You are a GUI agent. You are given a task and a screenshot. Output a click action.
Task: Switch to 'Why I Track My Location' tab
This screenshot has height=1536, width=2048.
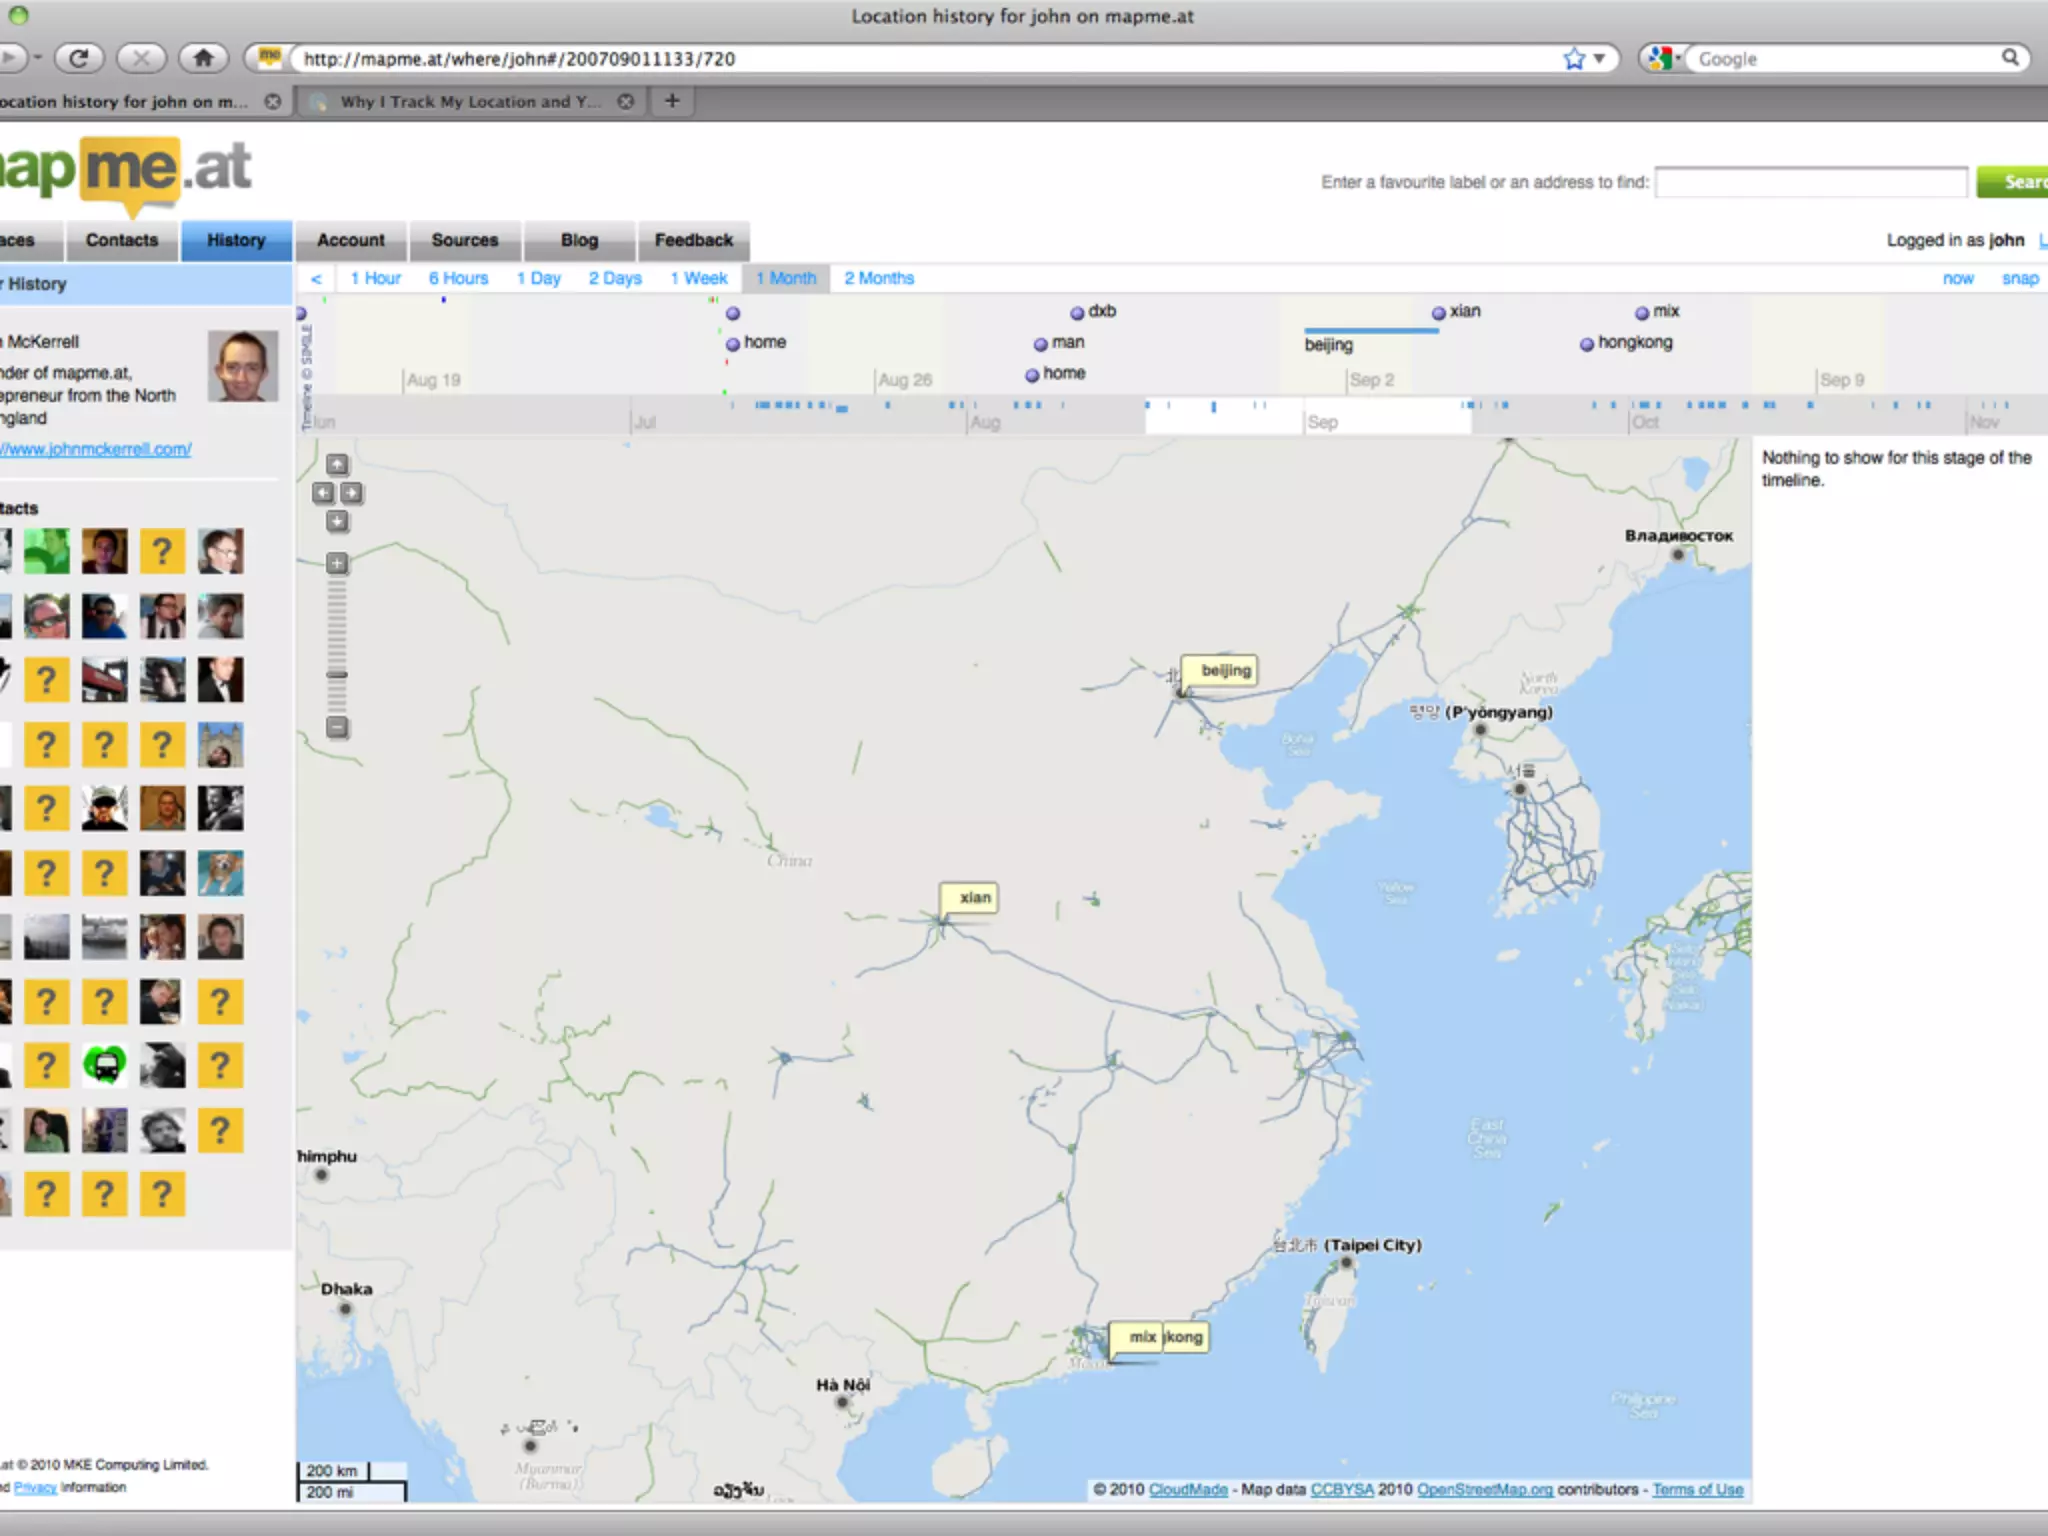470,101
